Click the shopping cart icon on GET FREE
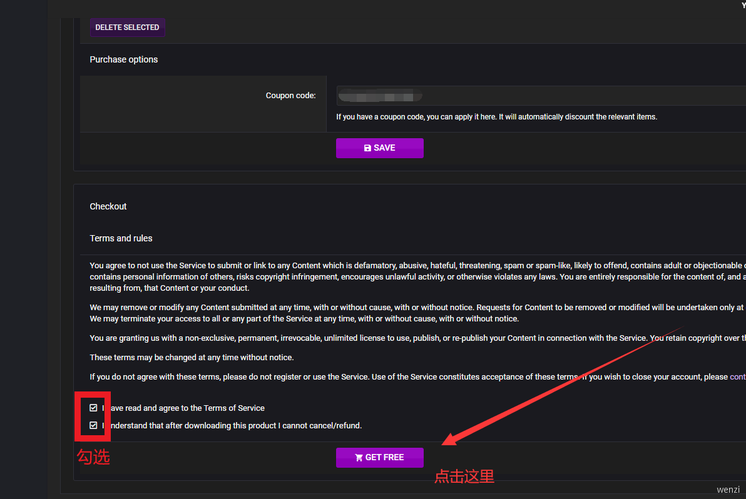 (359, 458)
